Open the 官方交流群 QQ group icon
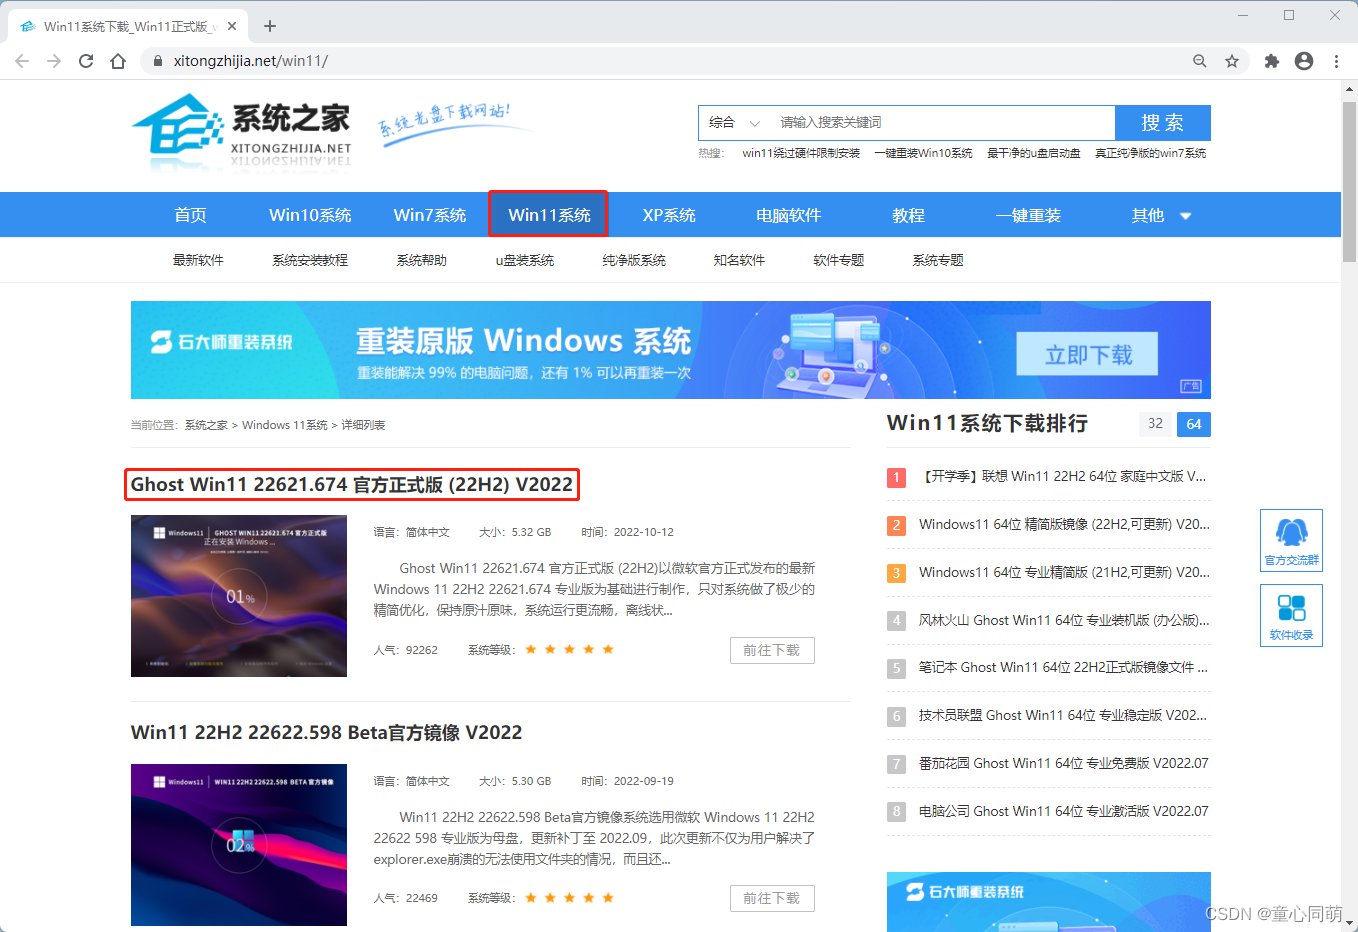 pos(1291,540)
